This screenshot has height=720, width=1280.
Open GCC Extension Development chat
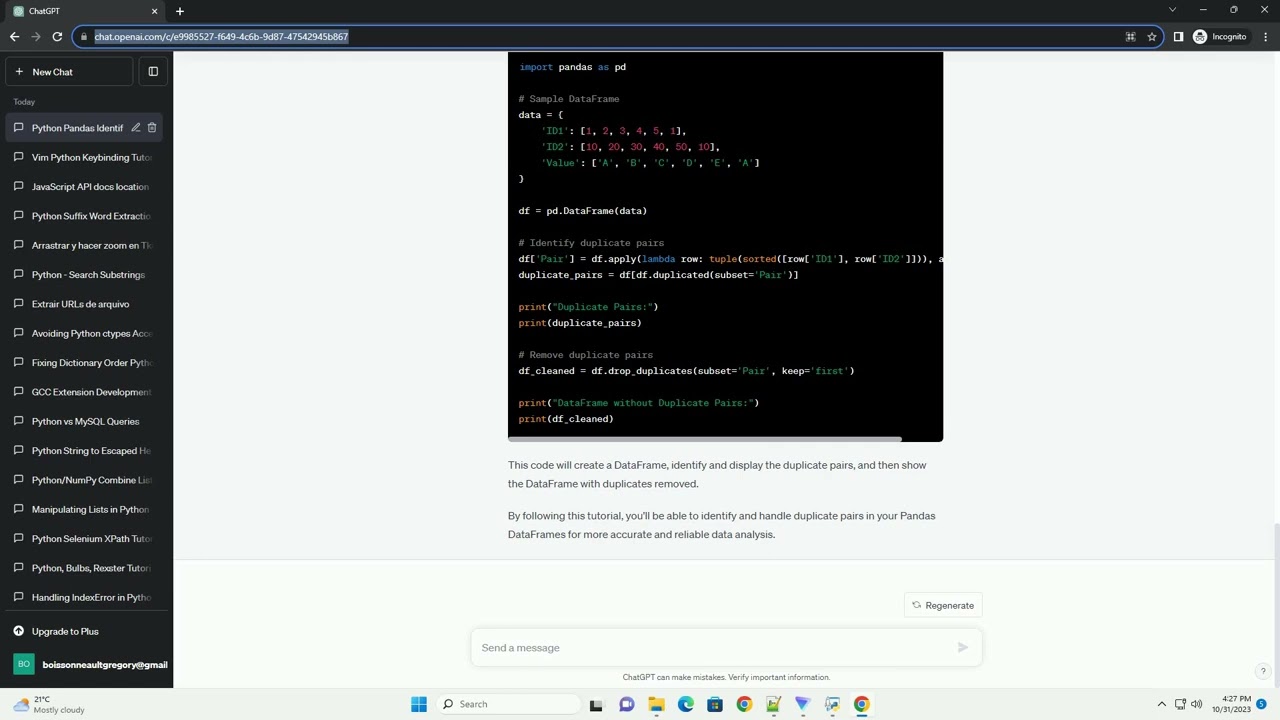tap(86, 392)
